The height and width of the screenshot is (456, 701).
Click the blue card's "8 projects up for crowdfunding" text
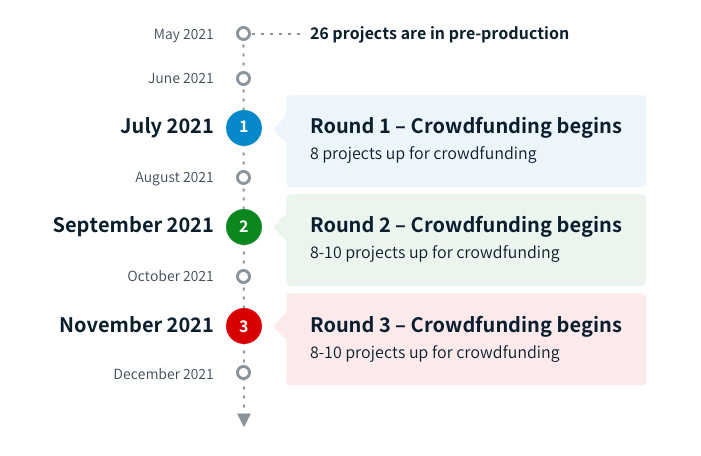pos(424,154)
